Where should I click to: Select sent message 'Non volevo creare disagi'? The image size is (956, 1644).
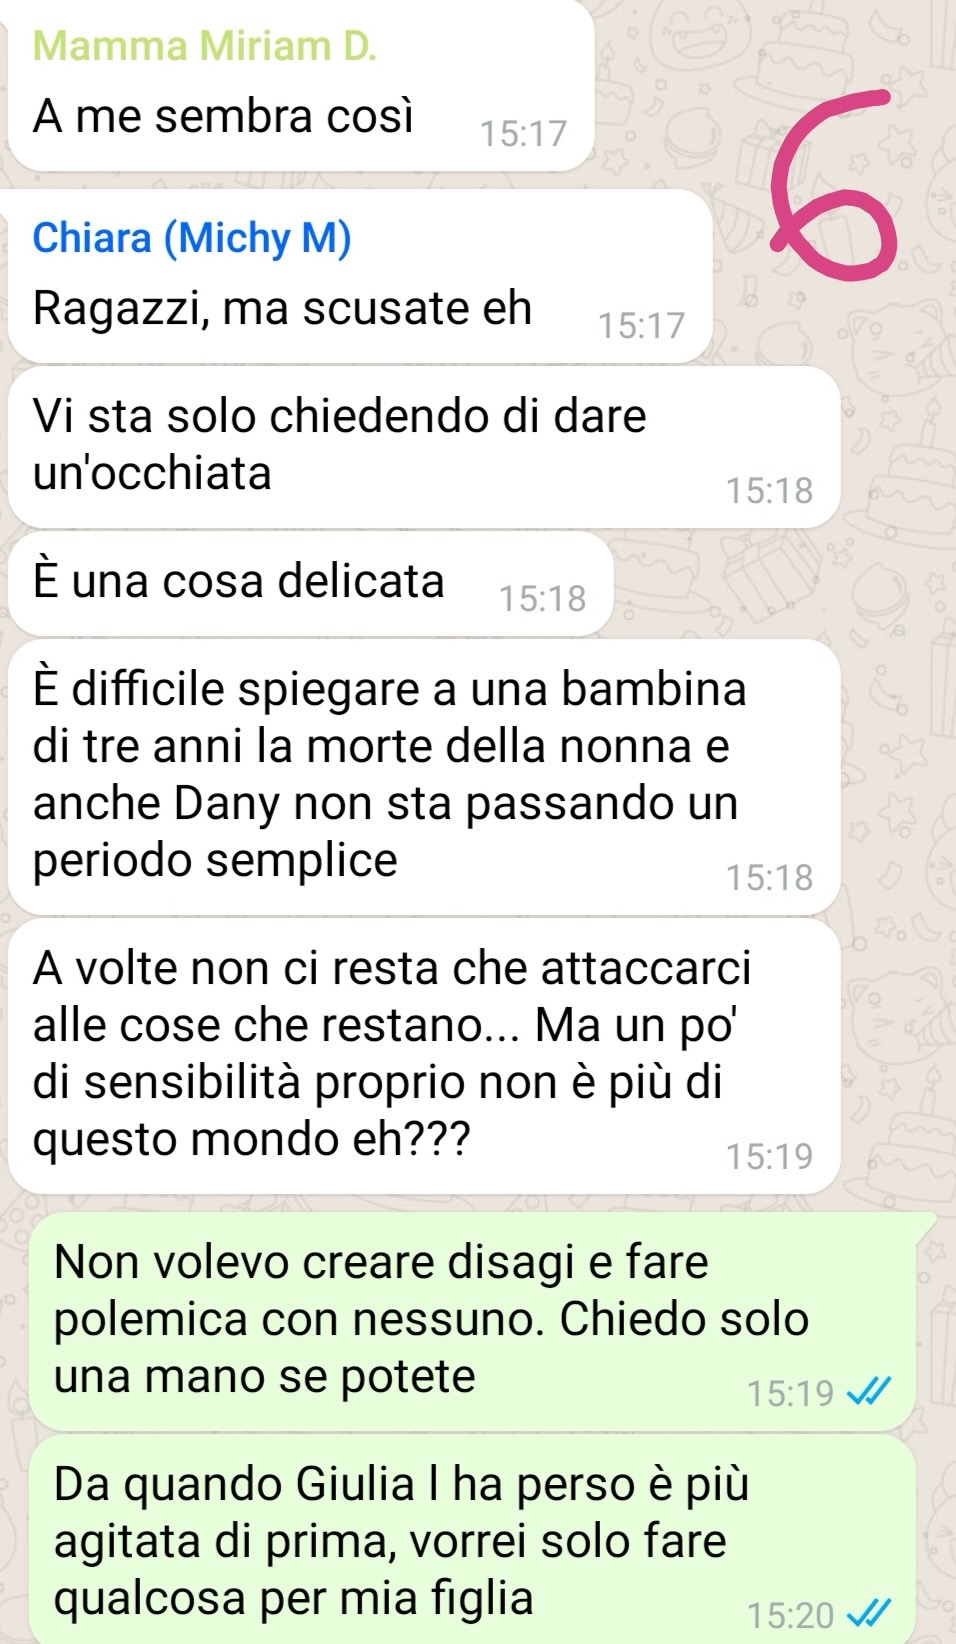pyautogui.click(x=472, y=1321)
